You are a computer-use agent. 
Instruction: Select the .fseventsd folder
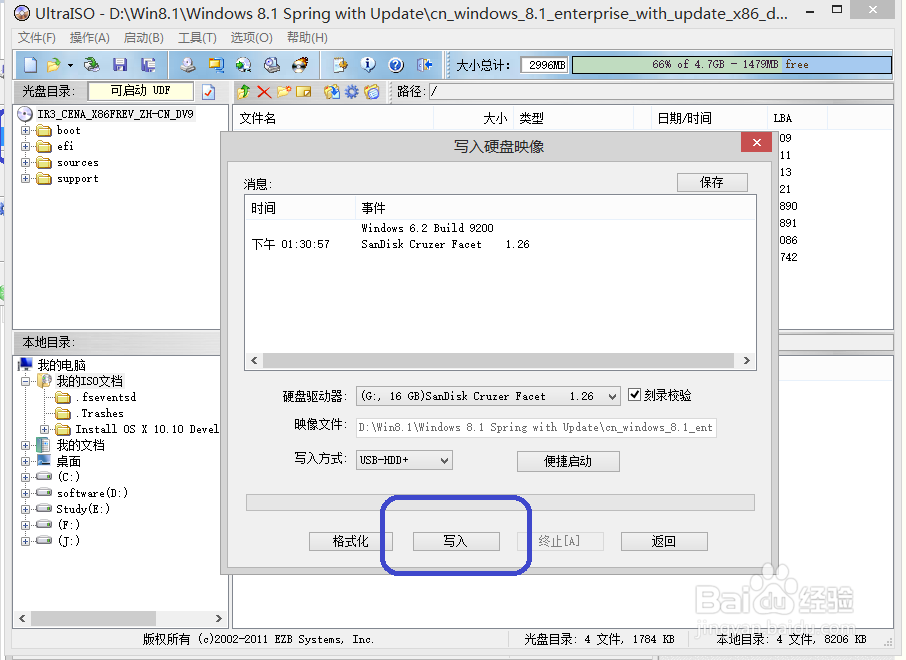coord(106,398)
